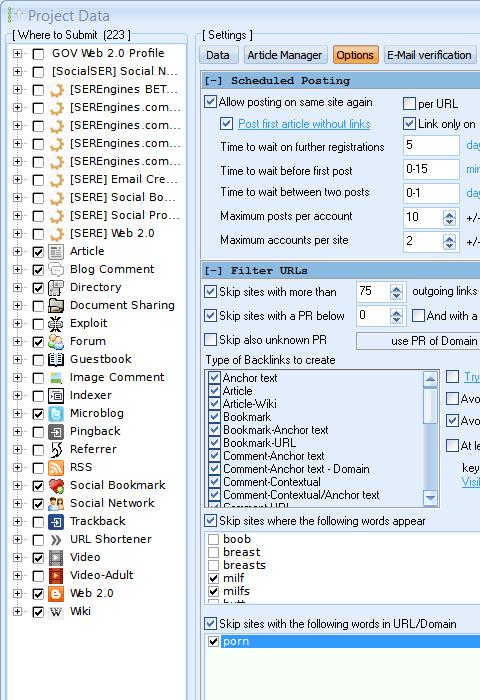Click the Web 2.0 Blogger icon

click(56, 593)
